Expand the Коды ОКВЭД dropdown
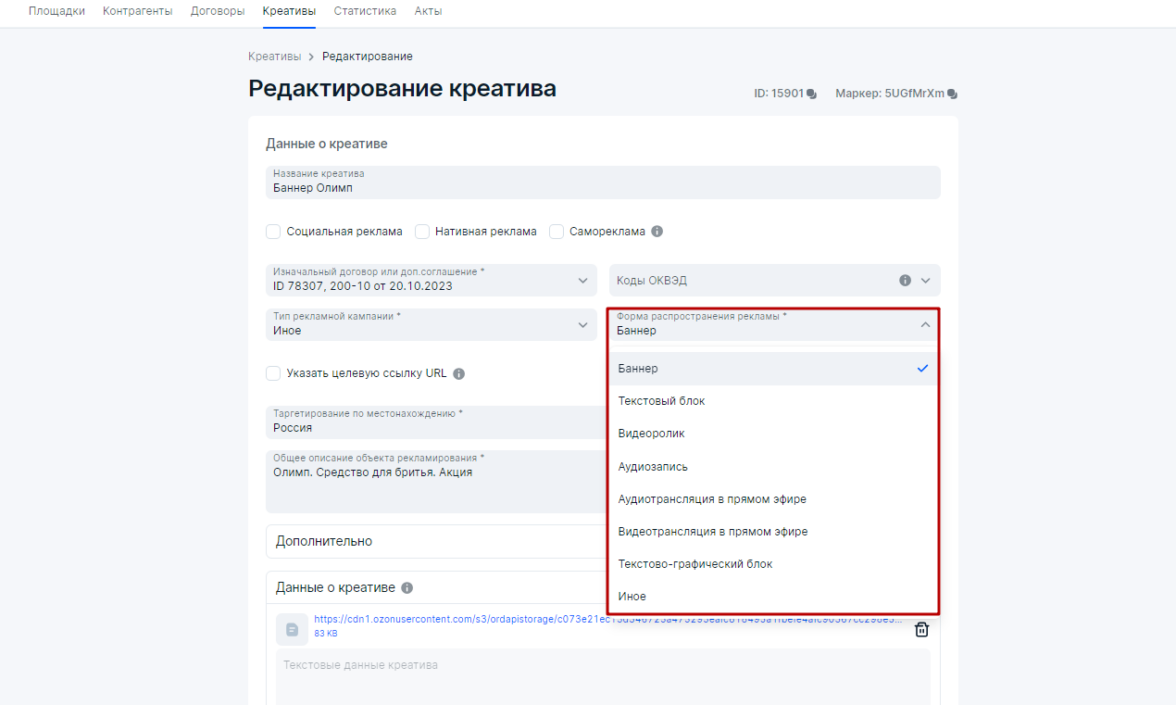Image resolution: width=1176 pixels, height=705 pixels. click(926, 280)
